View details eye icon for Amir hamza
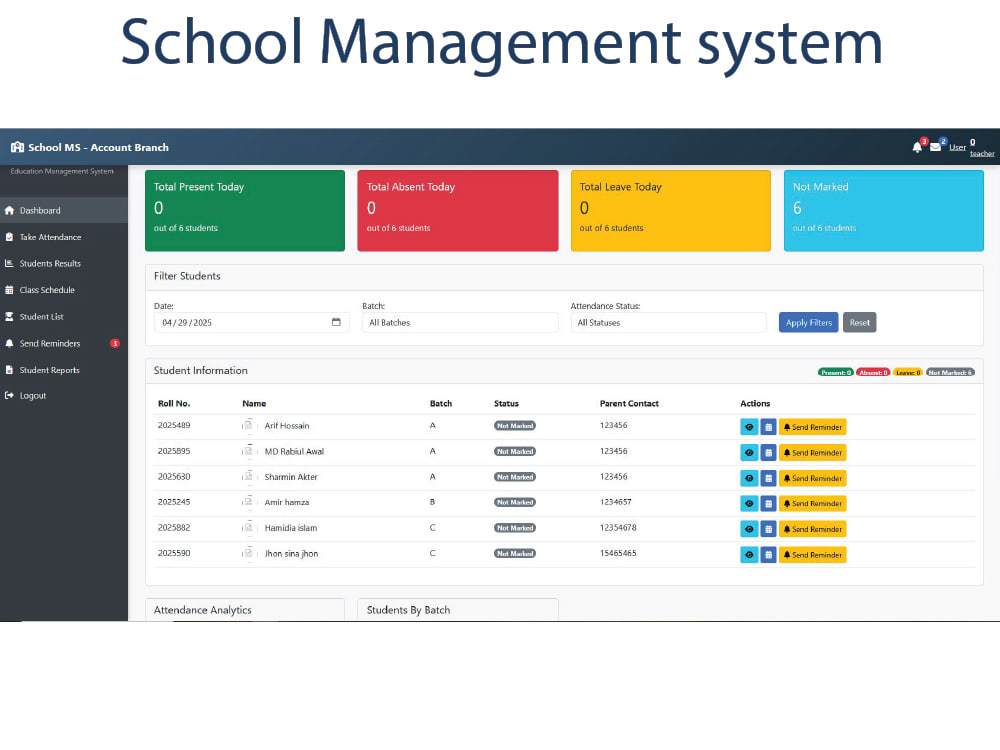 pos(749,504)
